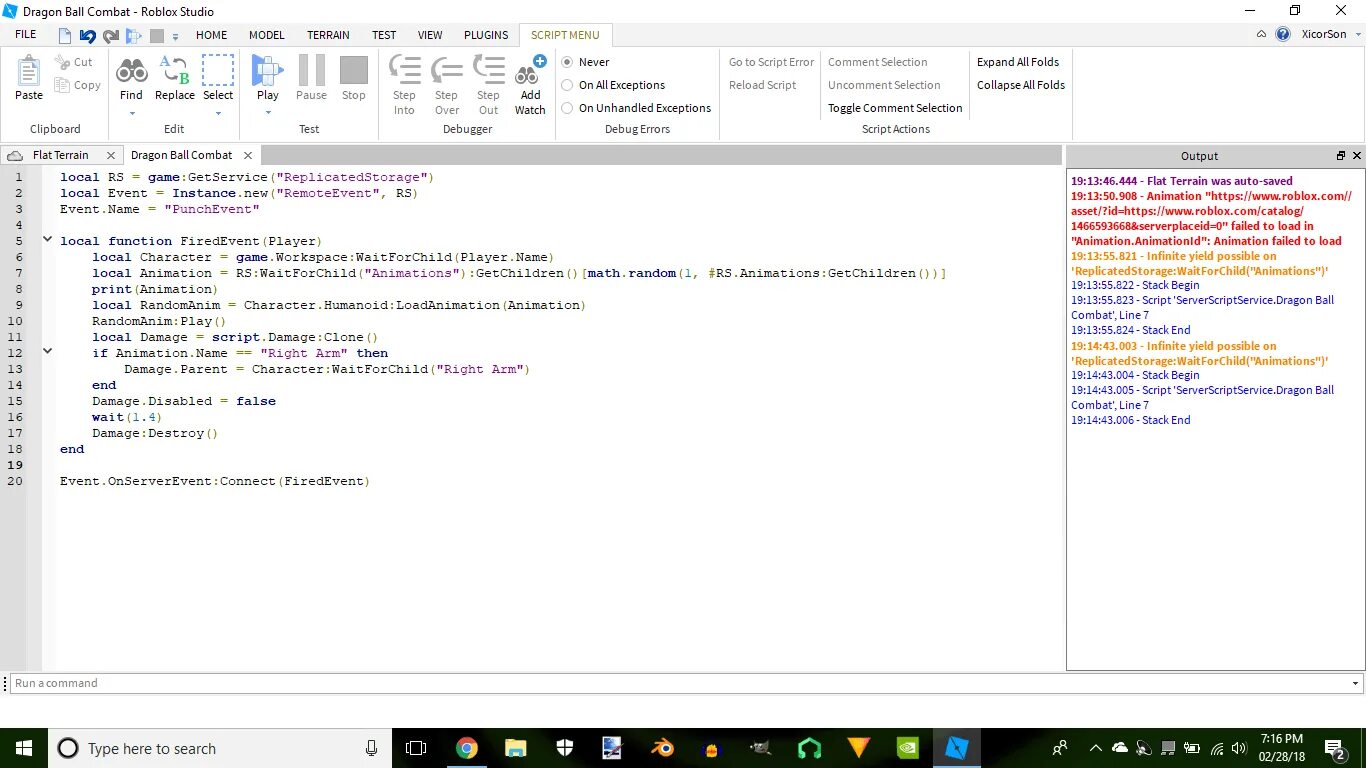Switch to the Flat Terrain document tab
The width and height of the screenshot is (1366, 768).
pyautogui.click(x=60, y=155)
